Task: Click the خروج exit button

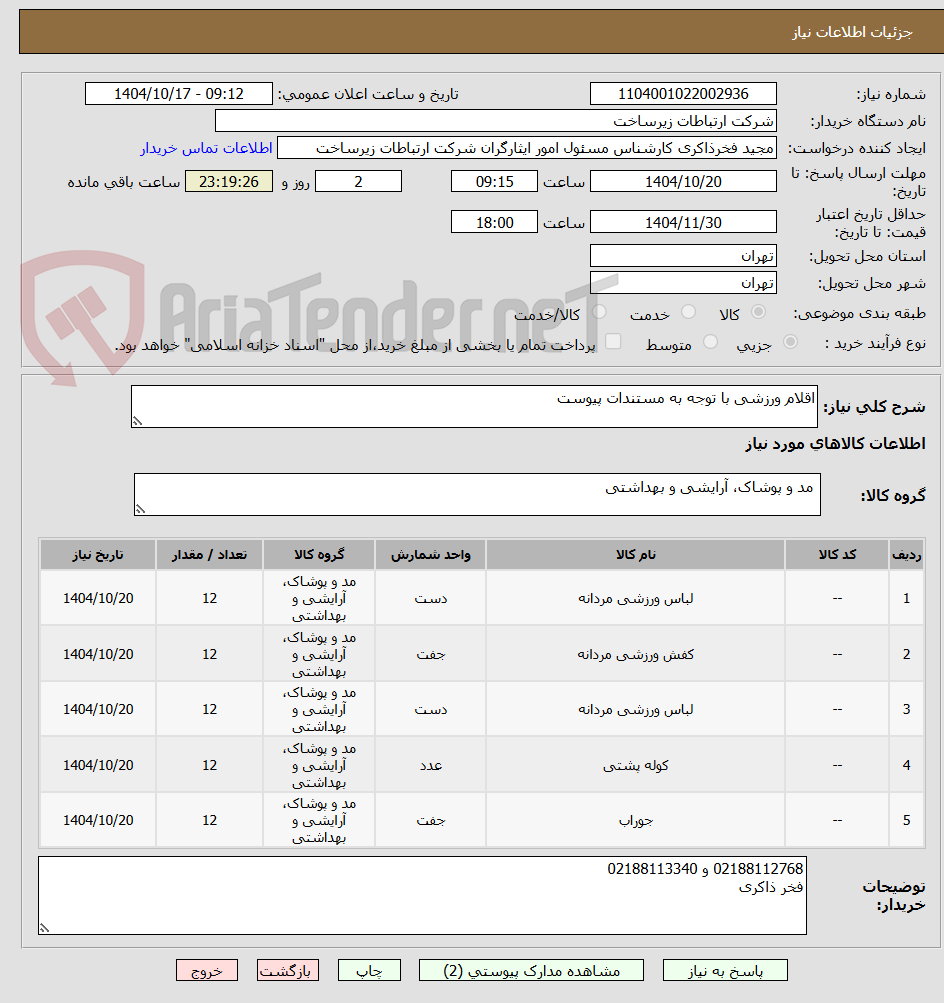Action: point(207,970)
